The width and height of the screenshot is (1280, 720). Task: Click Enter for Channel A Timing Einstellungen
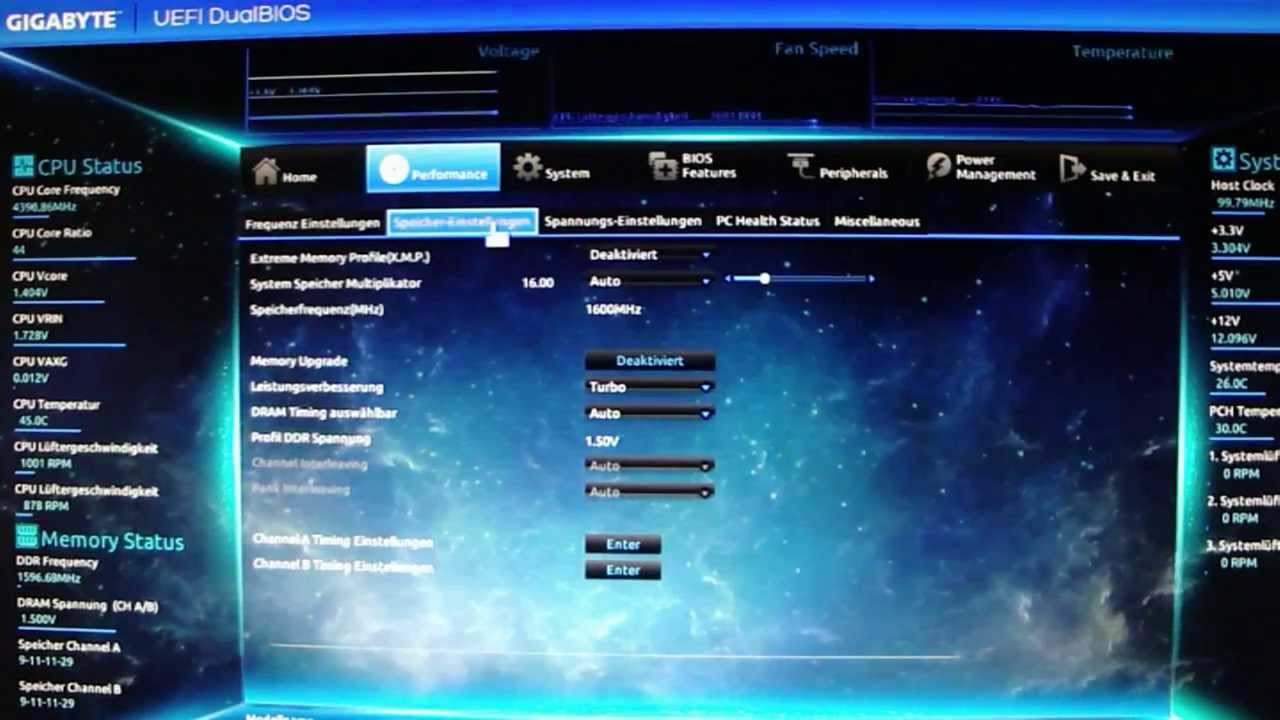(623, 544)
